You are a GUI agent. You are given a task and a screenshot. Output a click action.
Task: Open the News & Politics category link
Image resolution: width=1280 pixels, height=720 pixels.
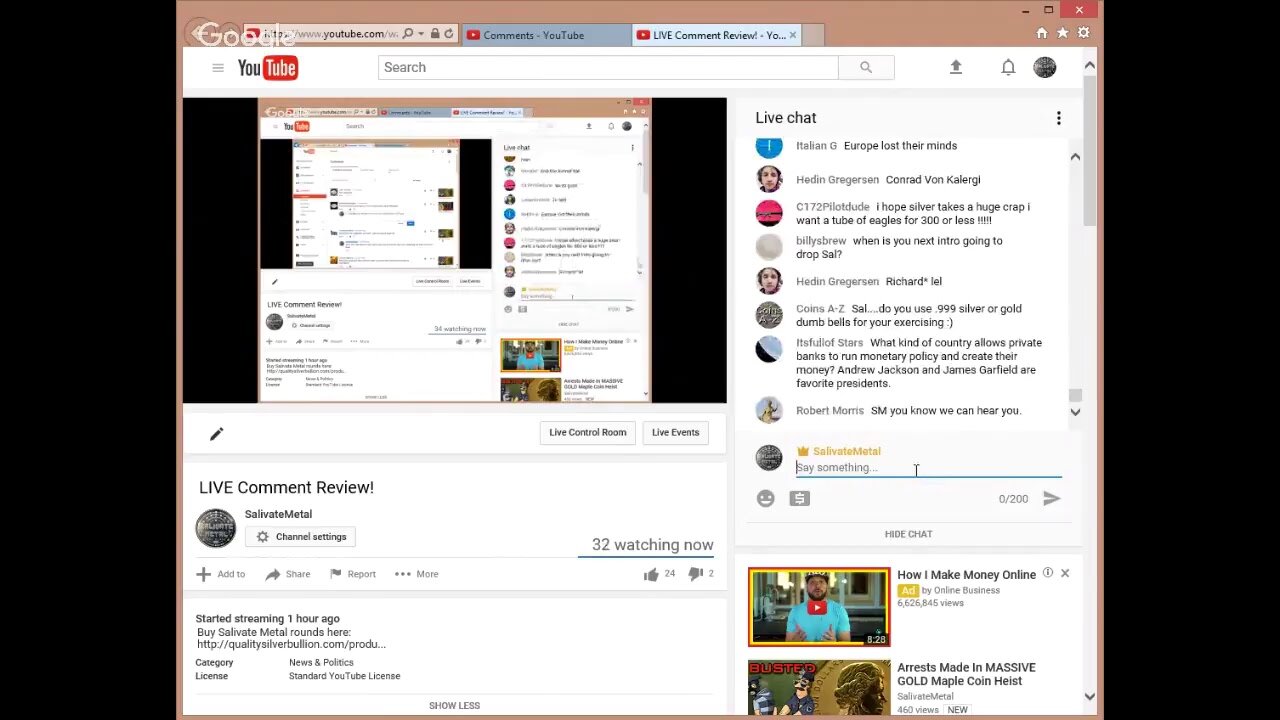pyautogui.click(x=321, y=662)
